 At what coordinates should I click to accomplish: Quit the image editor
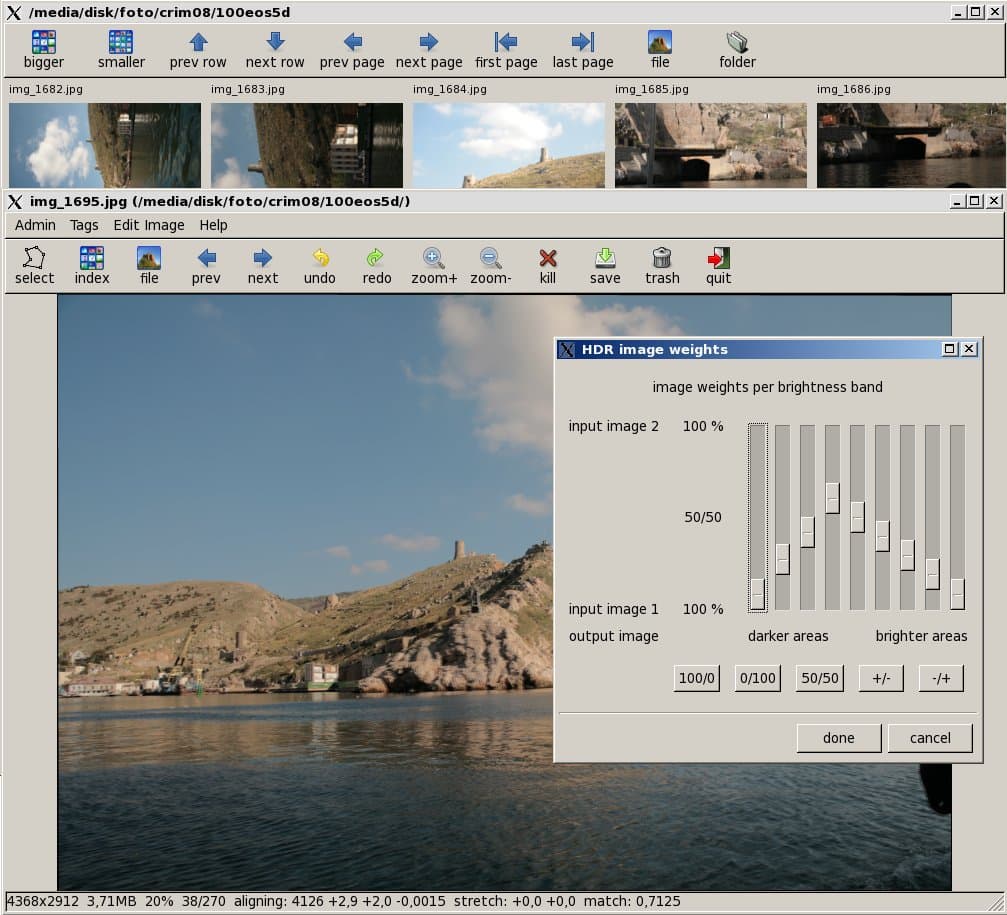coord(718,258)
